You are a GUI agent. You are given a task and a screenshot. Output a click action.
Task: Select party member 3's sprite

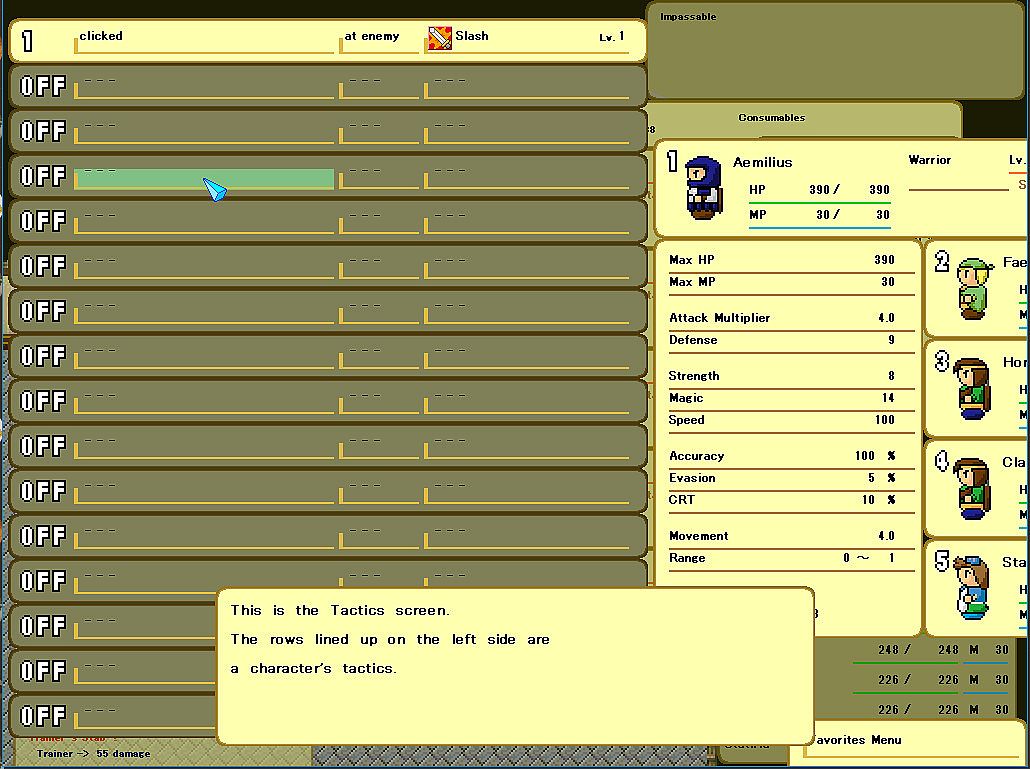click(972, 389)
